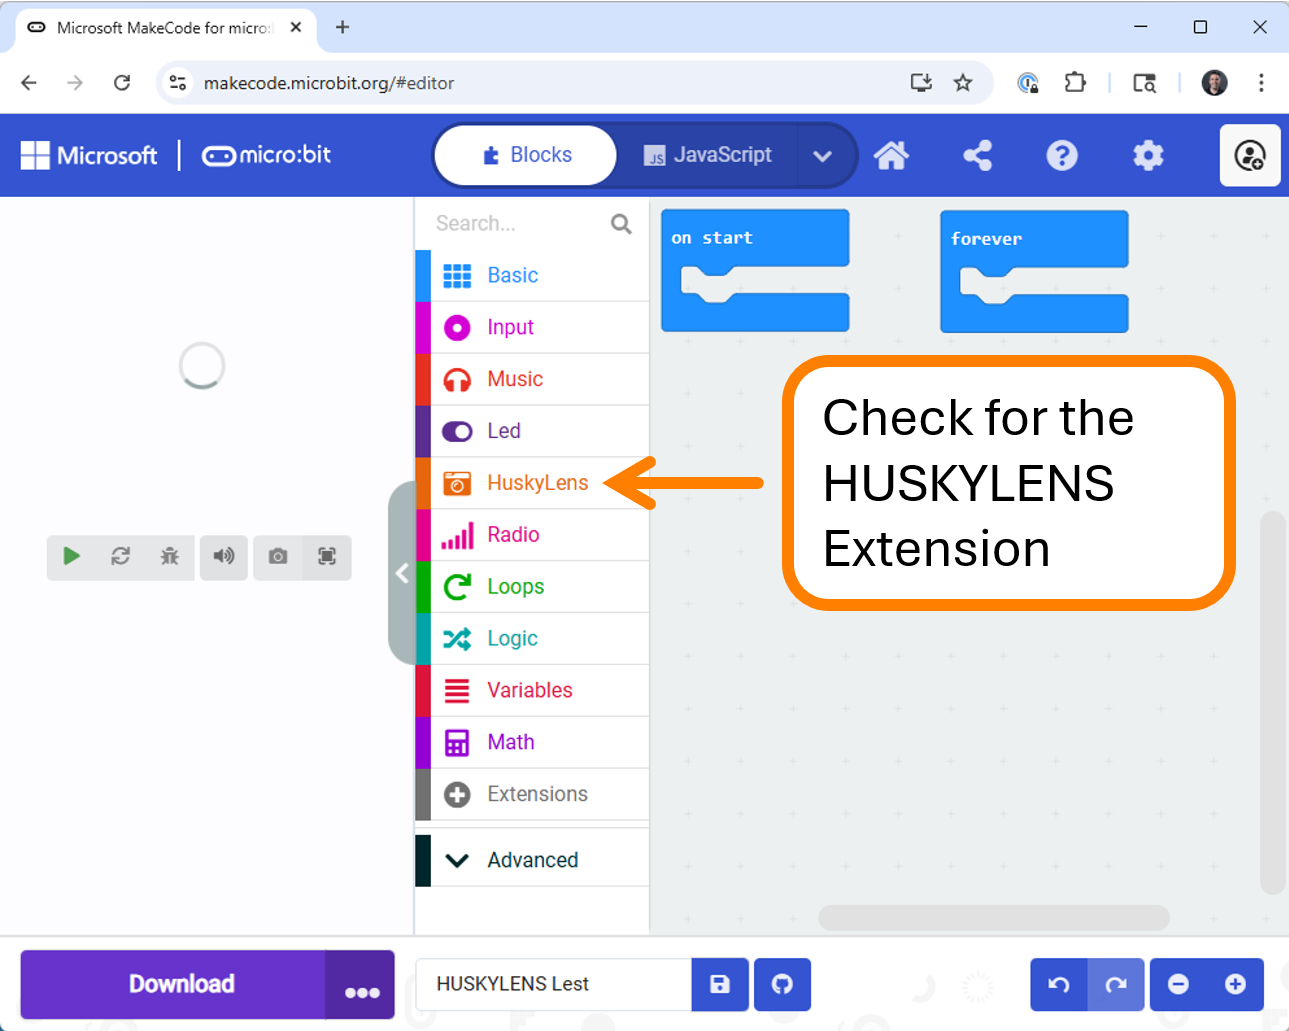
Task: Click the toolbox search magnifier icon
Action: point(621,224)
